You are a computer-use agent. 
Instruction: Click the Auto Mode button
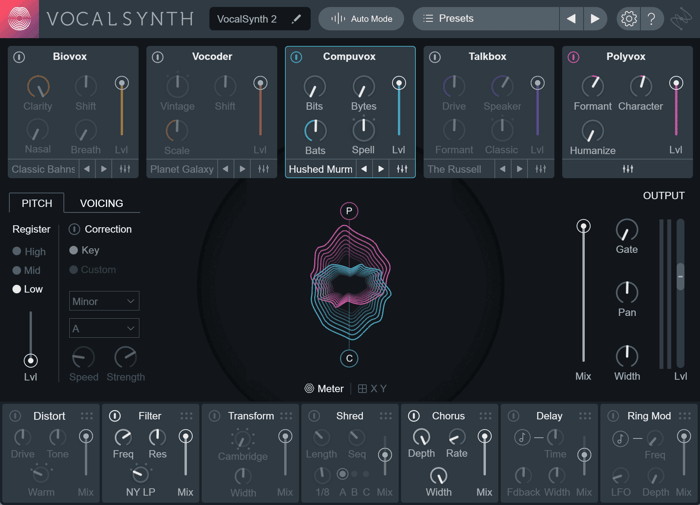tap(361, 19)
